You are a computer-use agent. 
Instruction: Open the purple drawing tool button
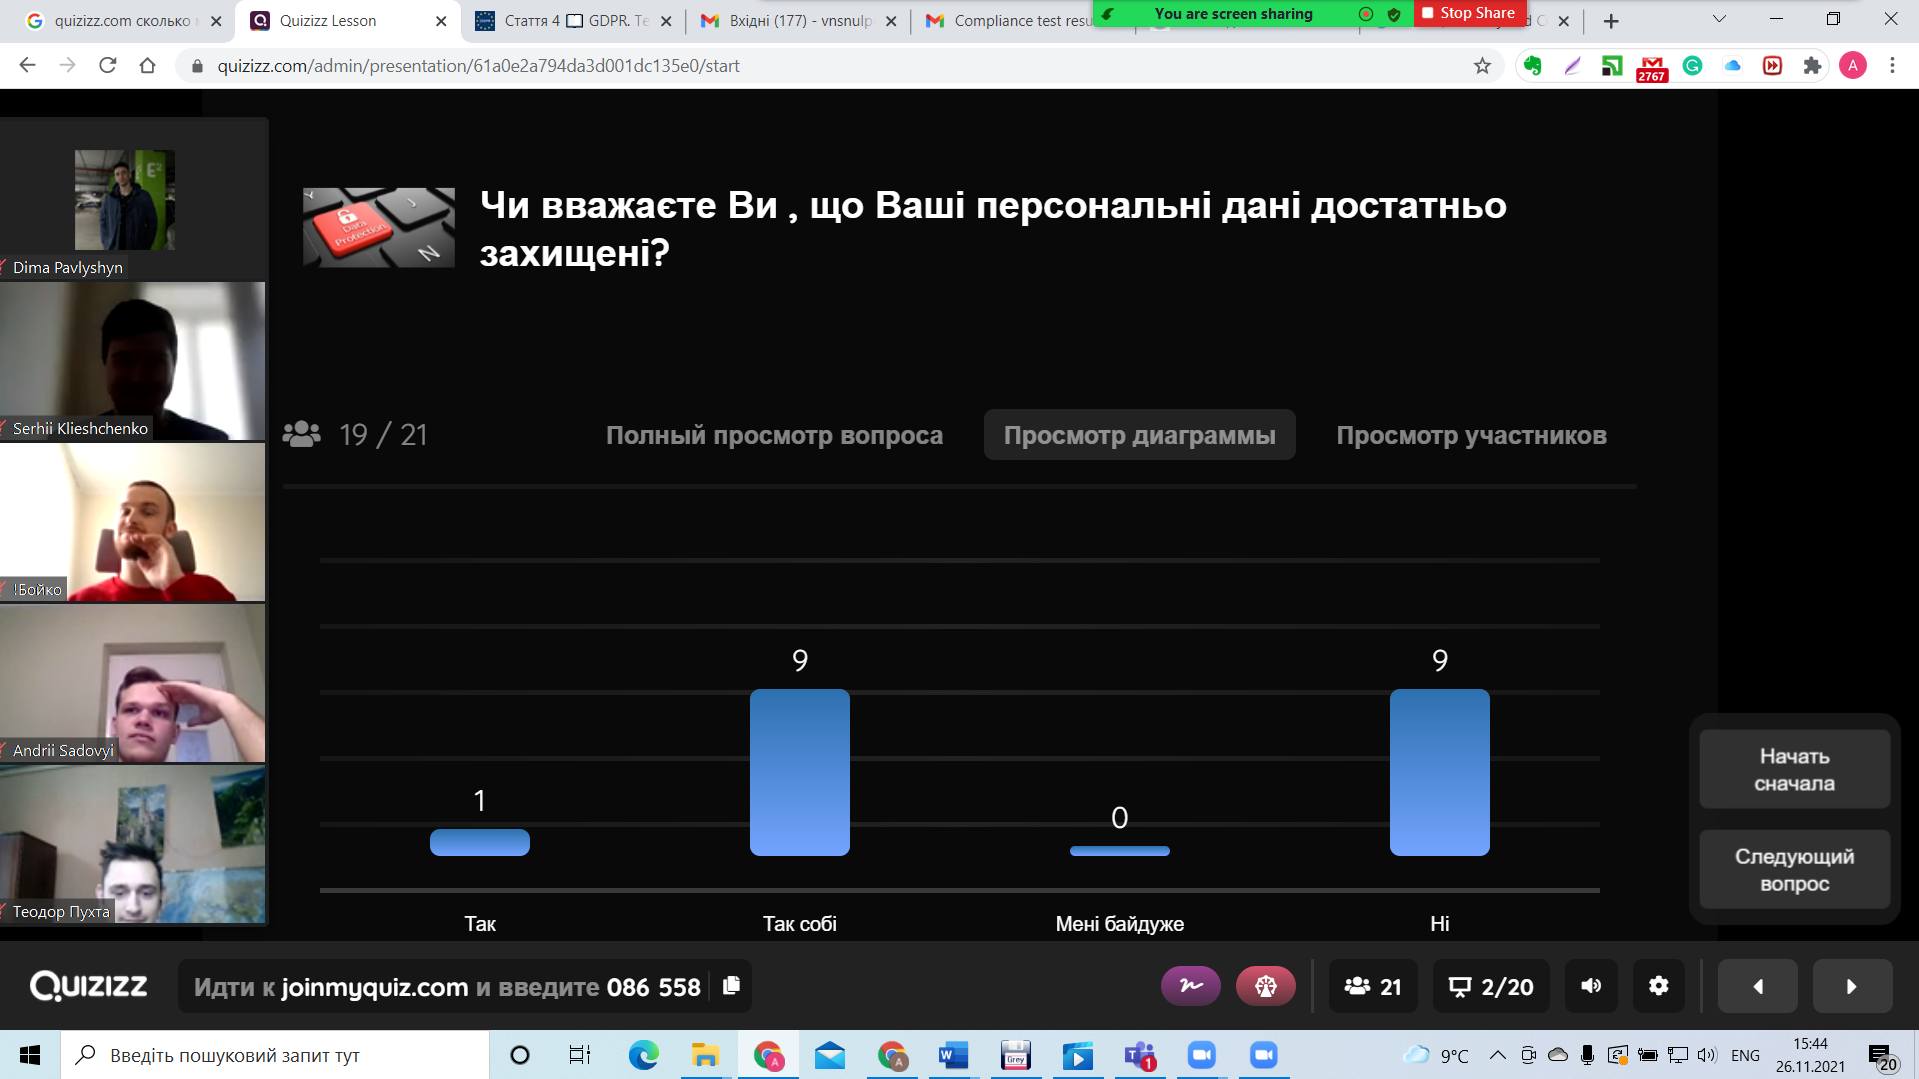pyautogui.click(x=1190, y=986)
